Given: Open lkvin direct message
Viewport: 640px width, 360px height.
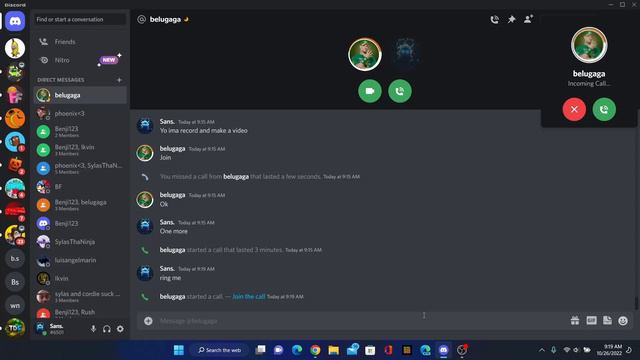Looking at the screenshot, I should click(80, 278).
